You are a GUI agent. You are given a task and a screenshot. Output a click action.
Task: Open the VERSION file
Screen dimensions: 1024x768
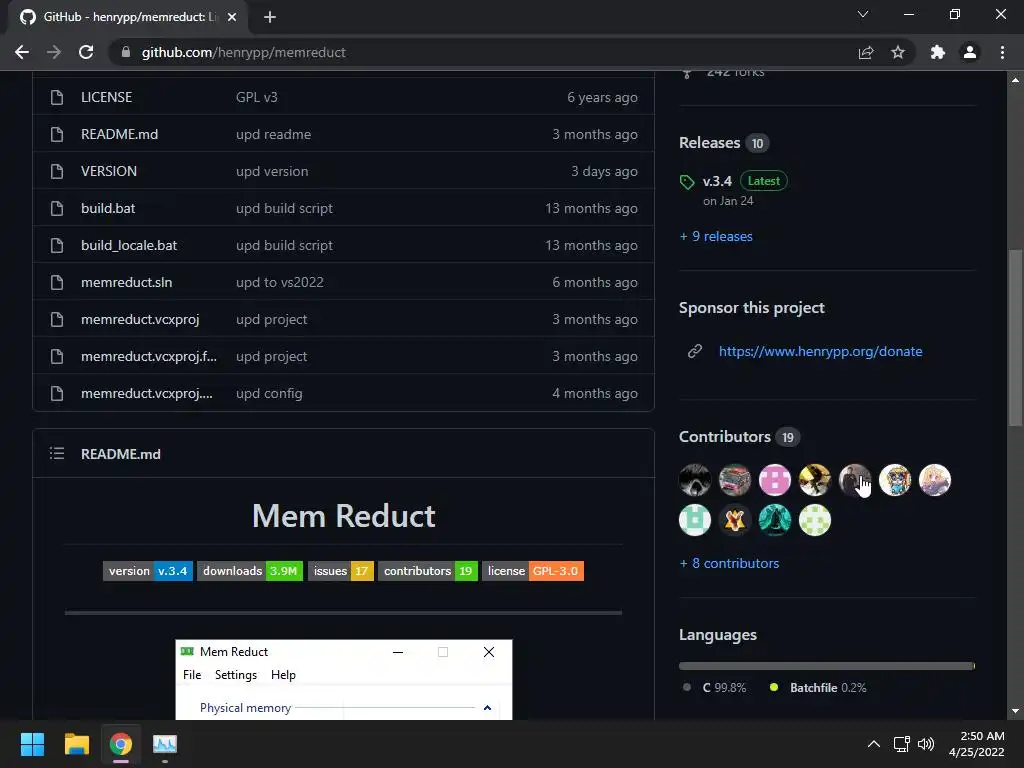point(109,171)
